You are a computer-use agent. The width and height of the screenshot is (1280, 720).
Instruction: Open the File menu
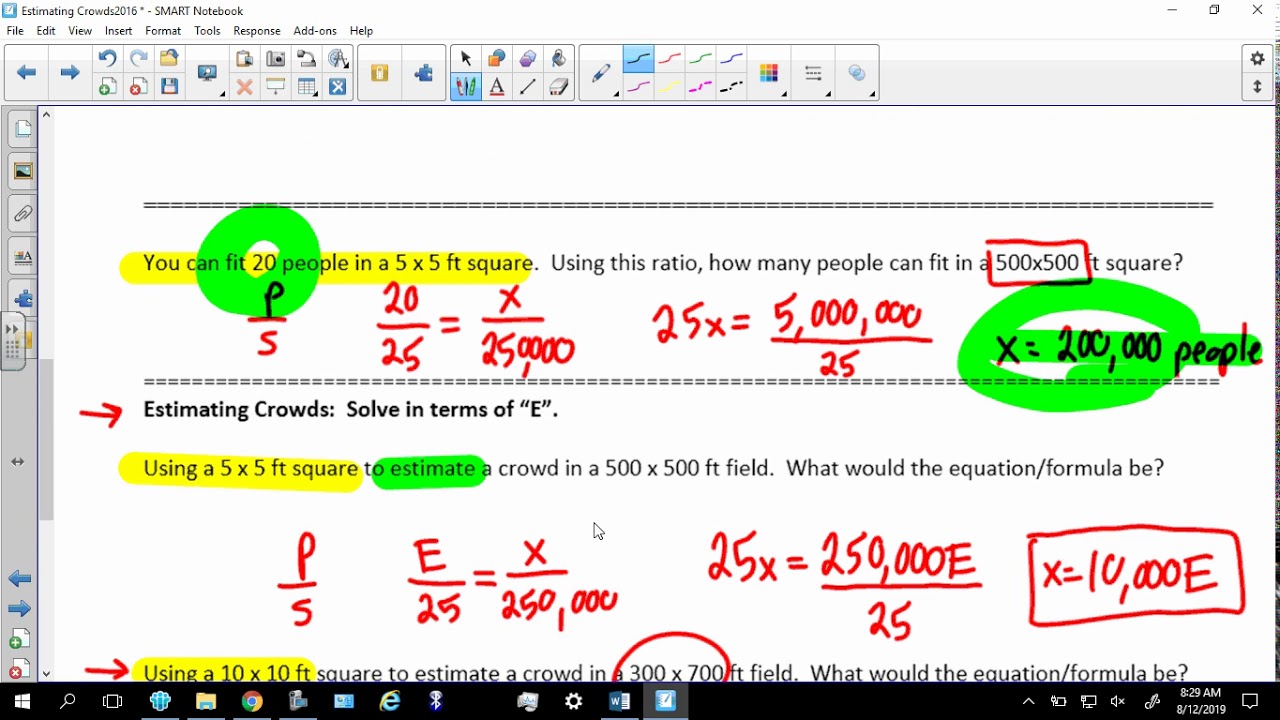(15, 31)
